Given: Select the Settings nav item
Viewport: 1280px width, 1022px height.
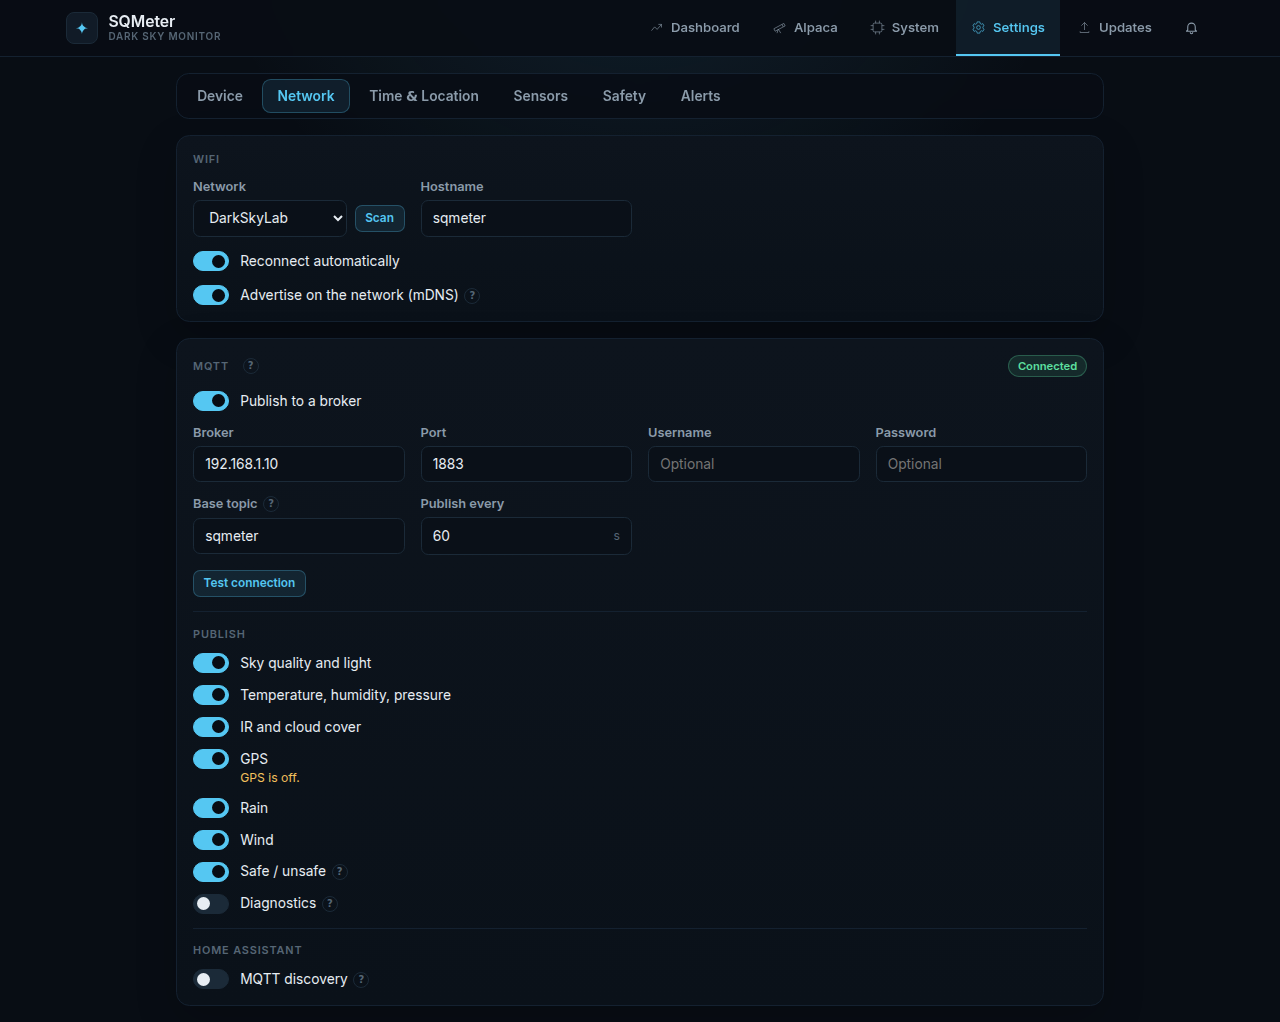Looking at the screenshot, I should coord(1008,28).
